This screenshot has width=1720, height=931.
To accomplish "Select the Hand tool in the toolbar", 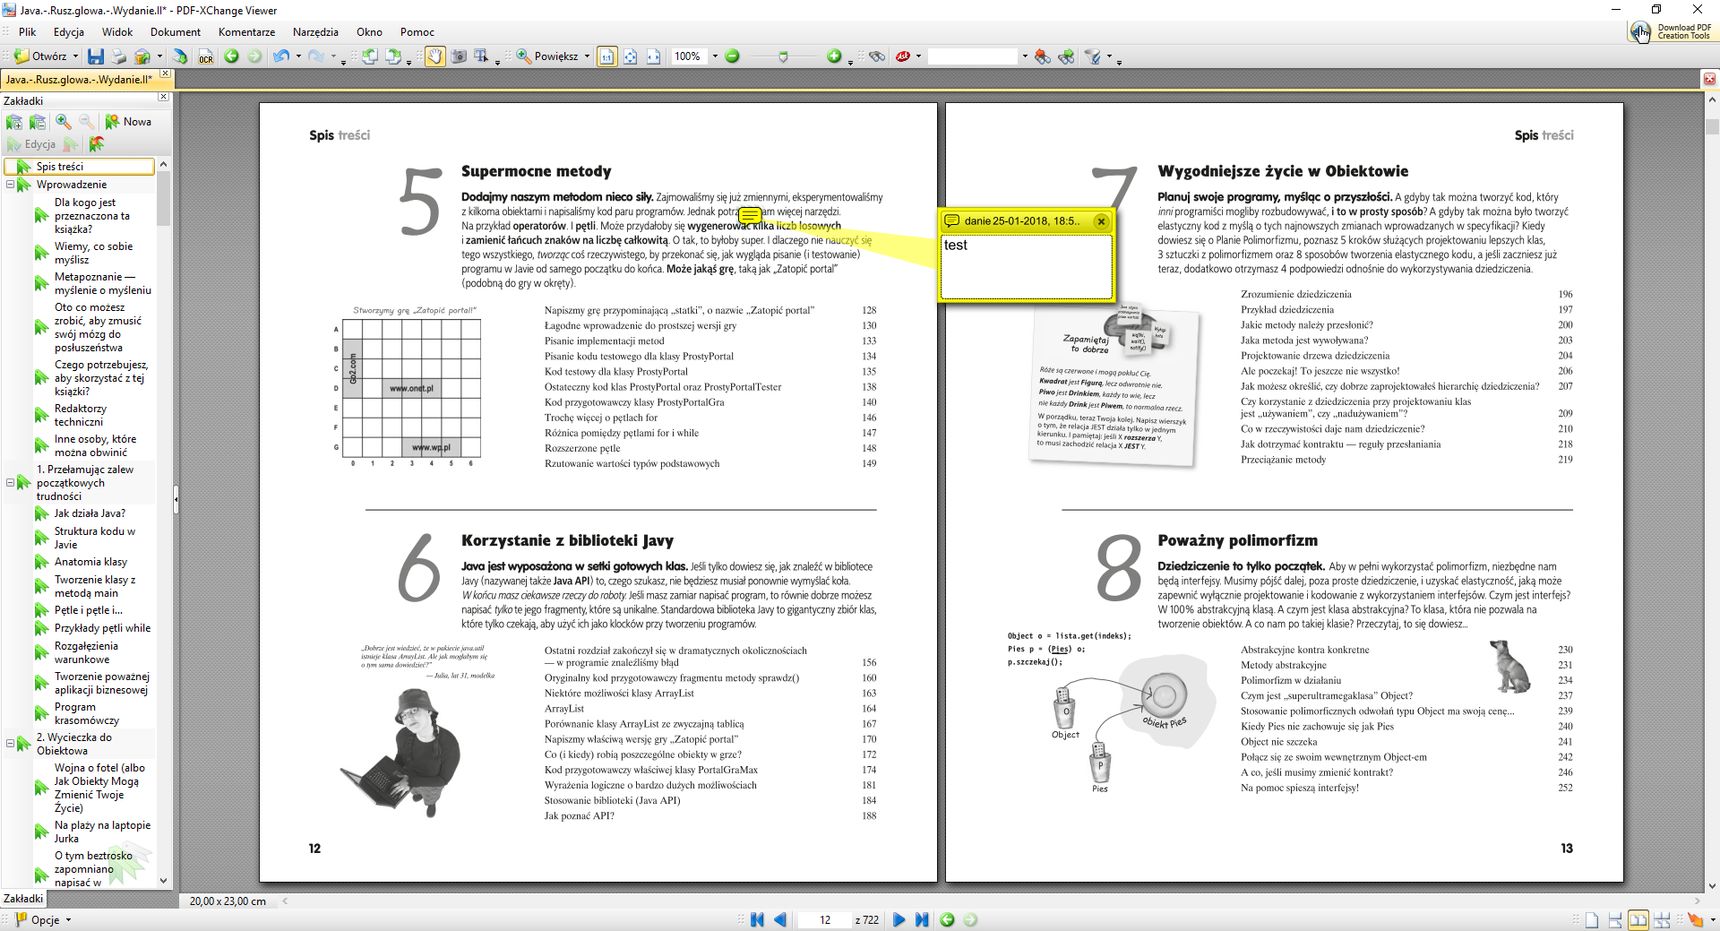I will (435, 56).
